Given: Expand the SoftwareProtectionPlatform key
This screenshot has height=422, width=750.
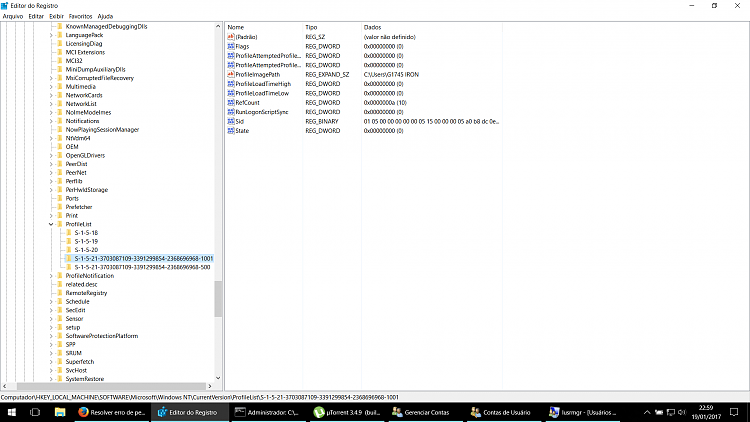Looking at the screenshot, I should (51, 336).
